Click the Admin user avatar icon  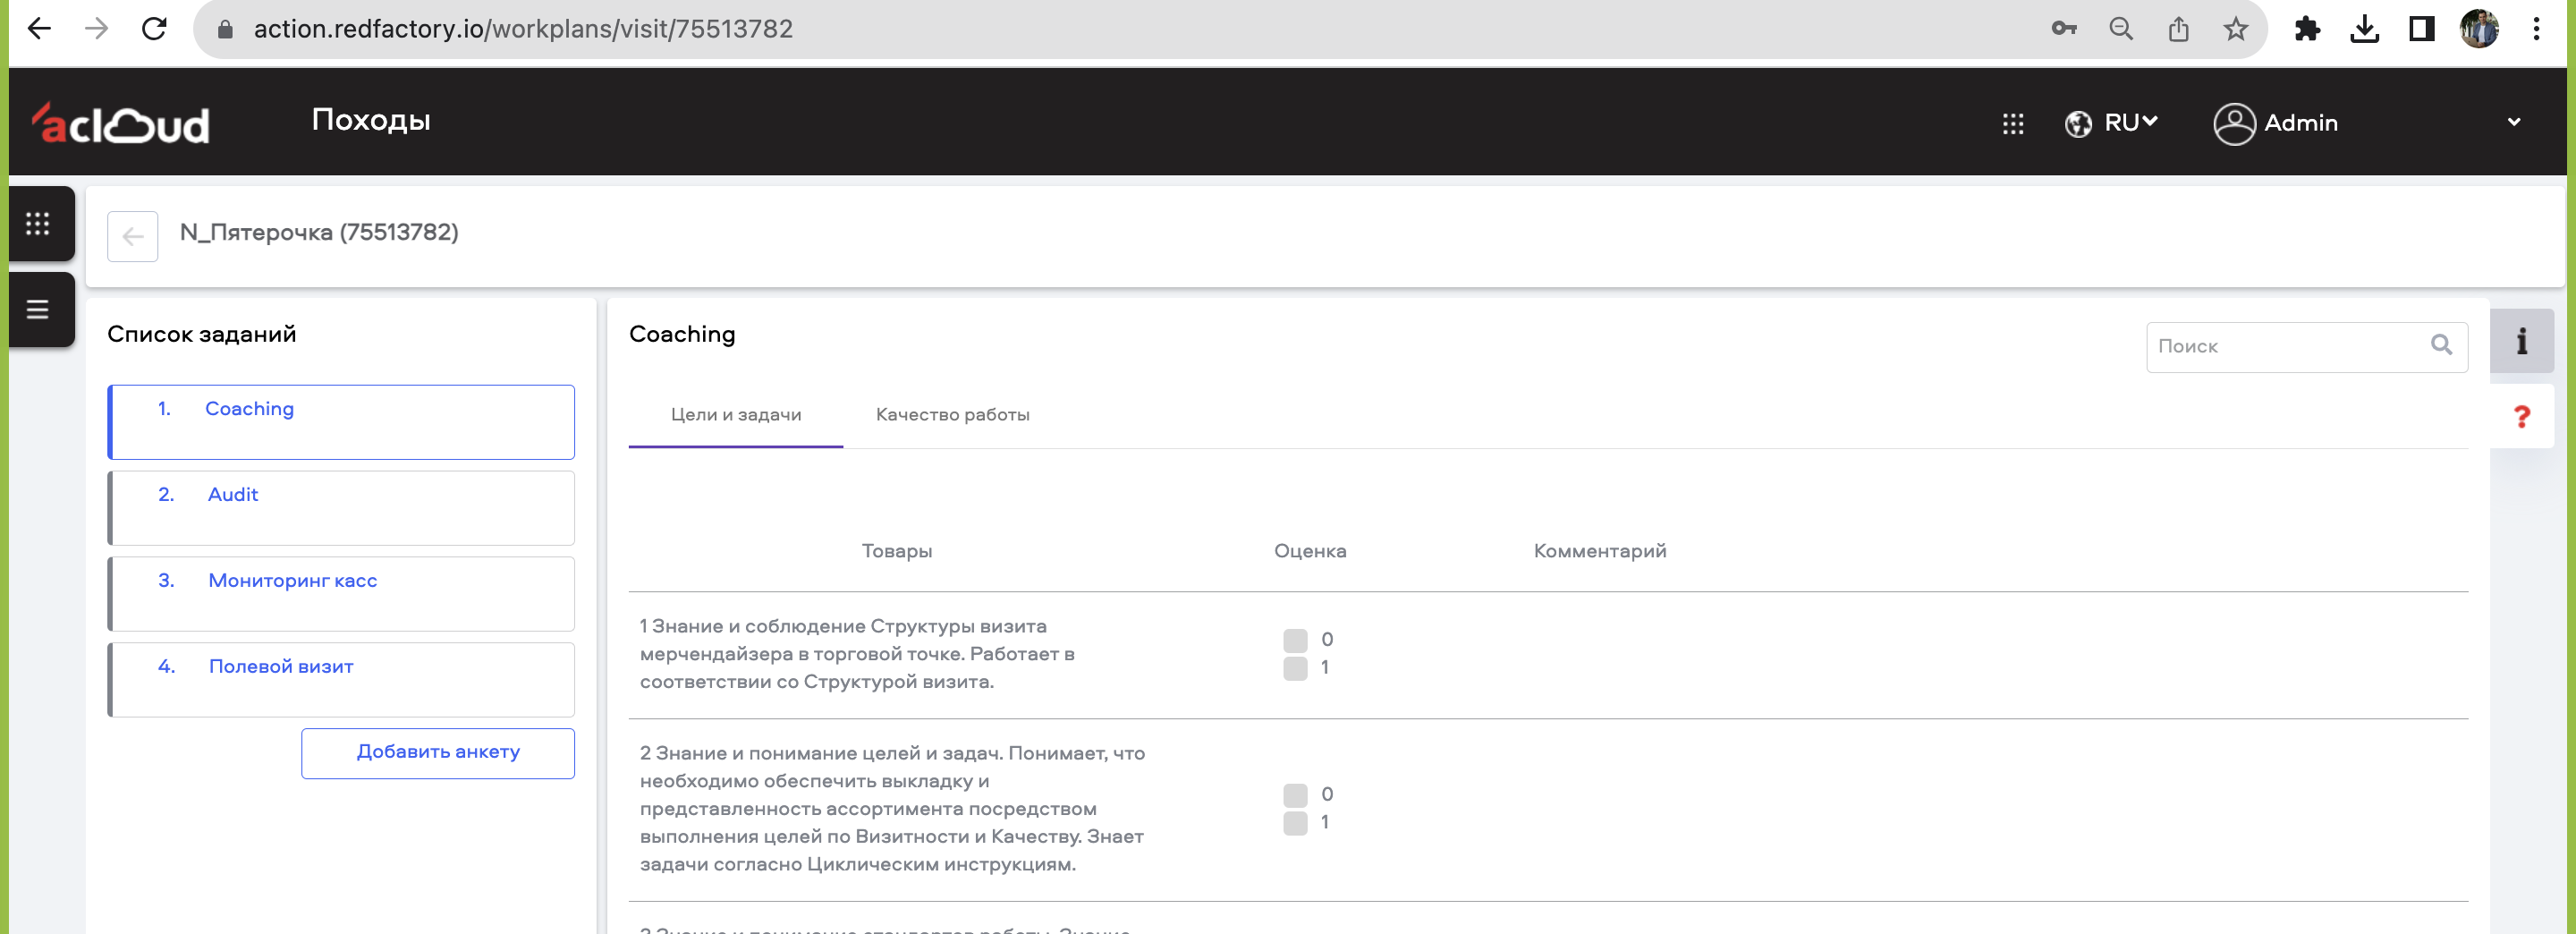click(x=2234, y=123)
